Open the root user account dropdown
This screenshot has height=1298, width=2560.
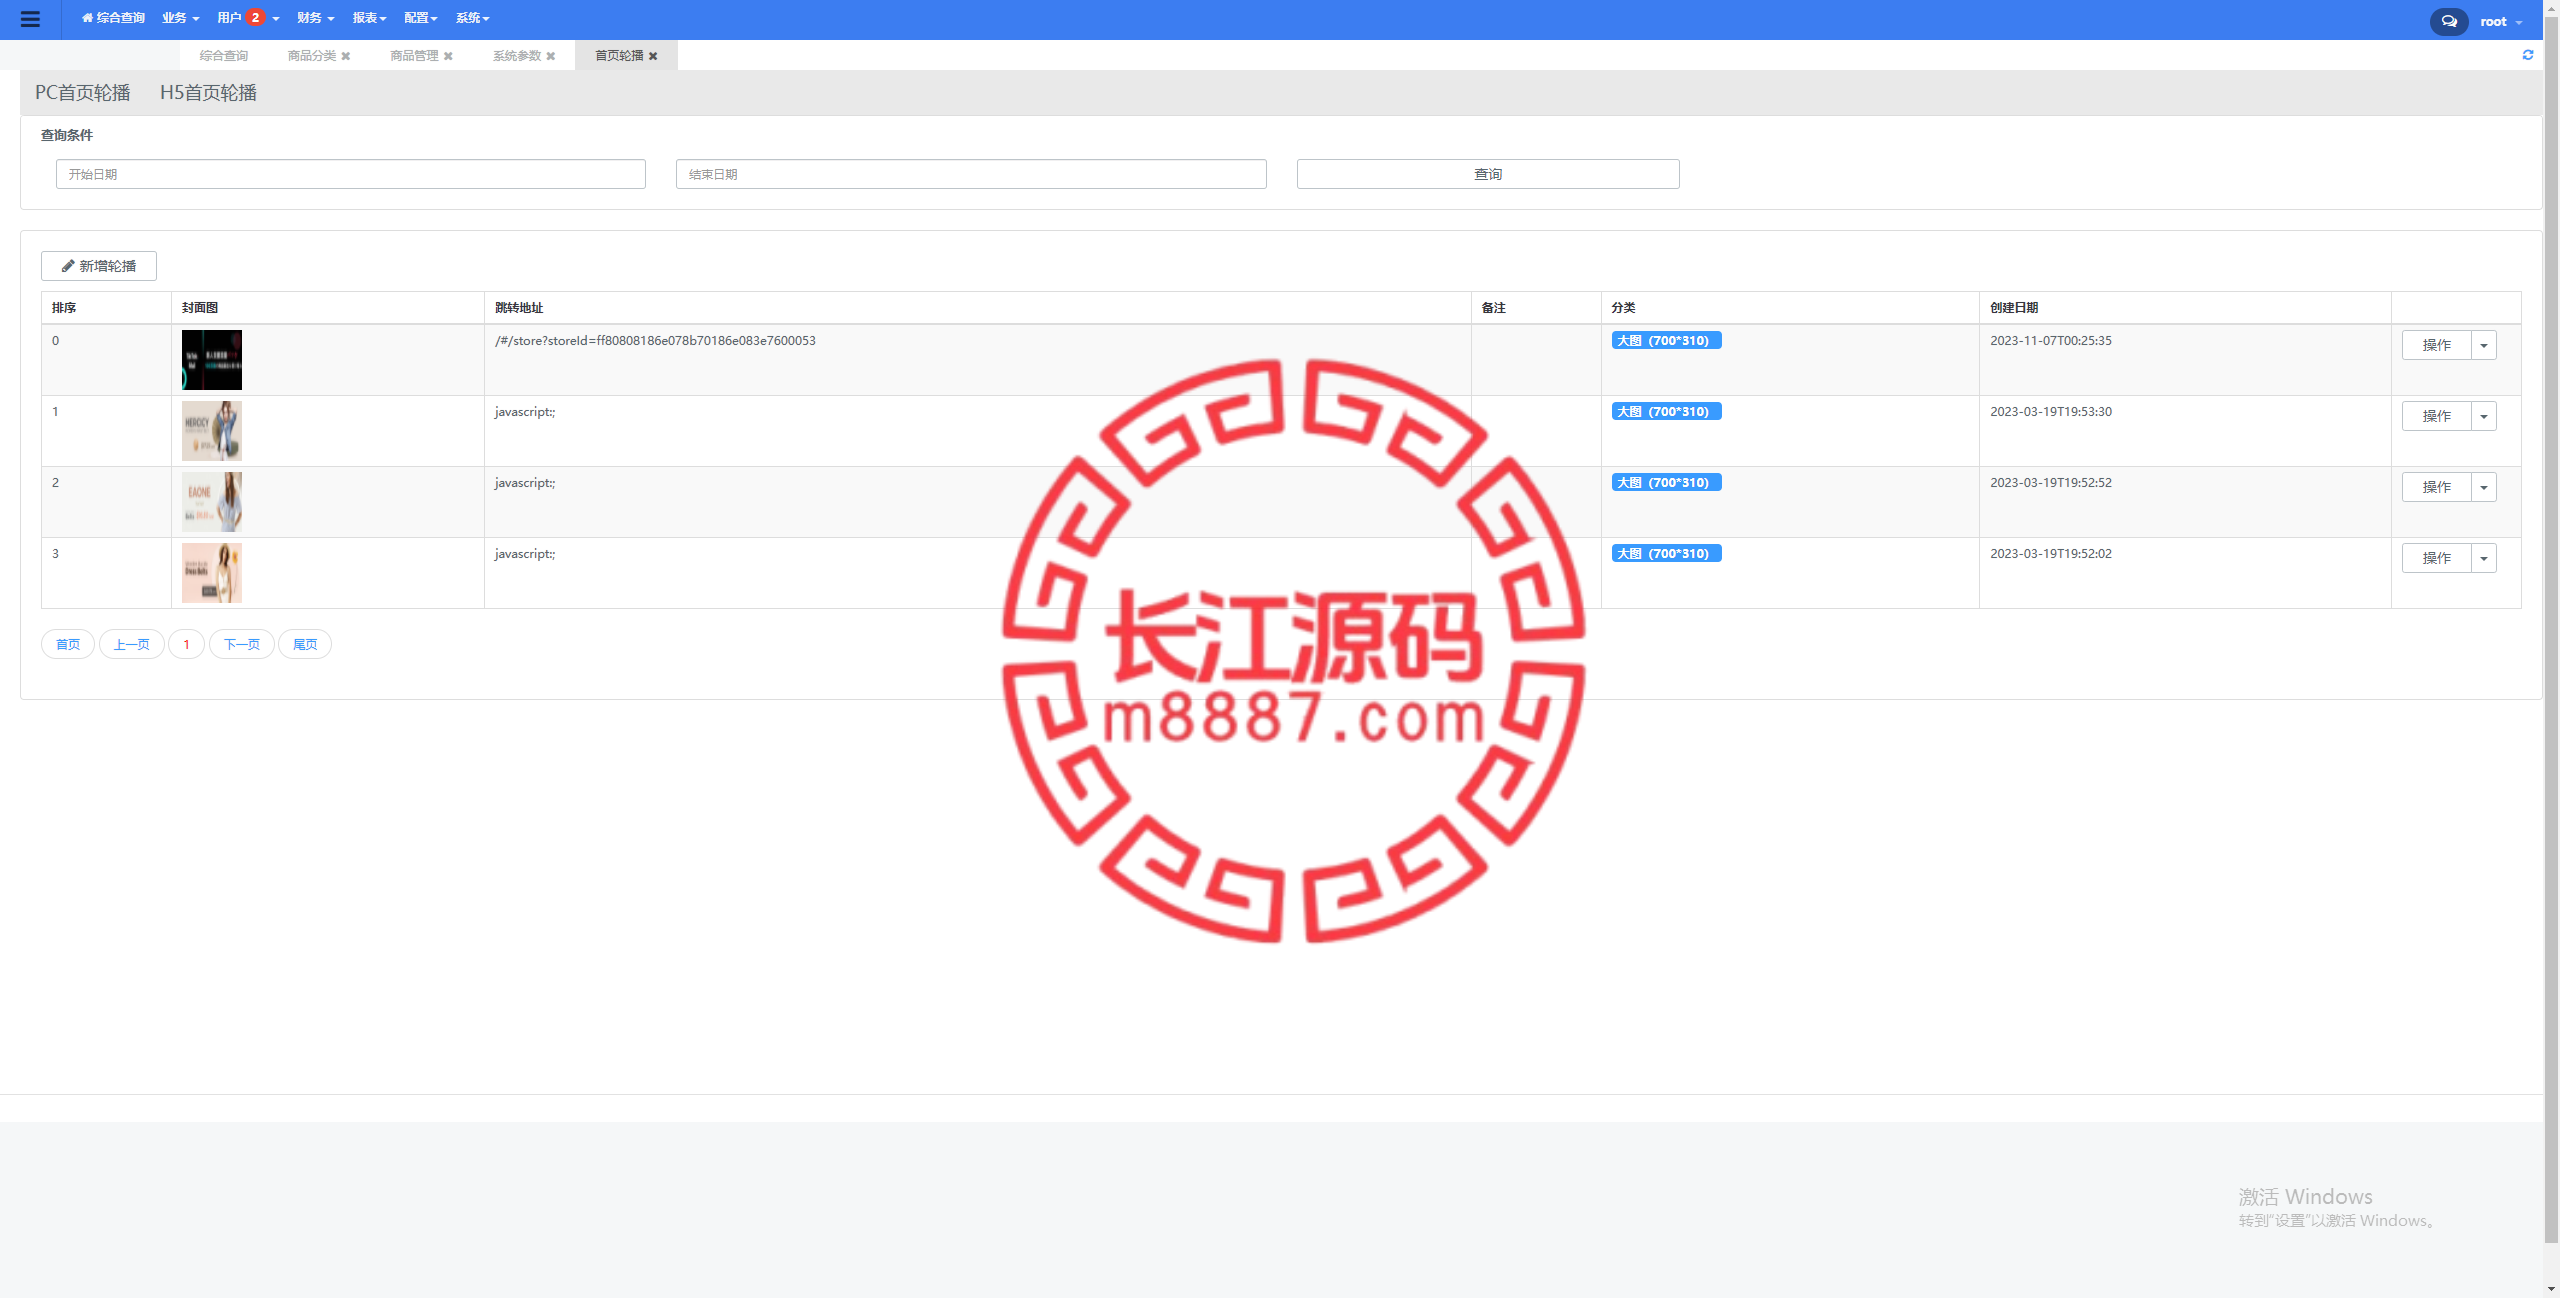(2501, 21)
